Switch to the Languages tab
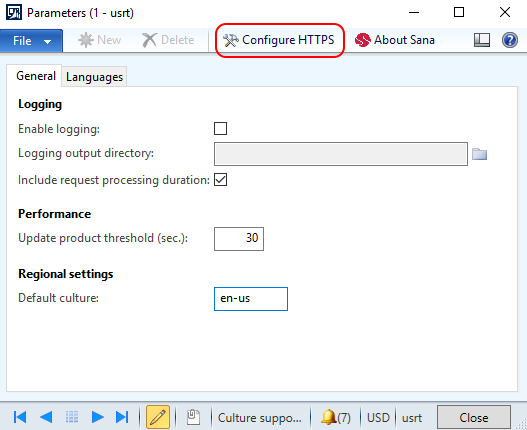The image size is (527, 430). pyautogui.click(x=94, y=77)
